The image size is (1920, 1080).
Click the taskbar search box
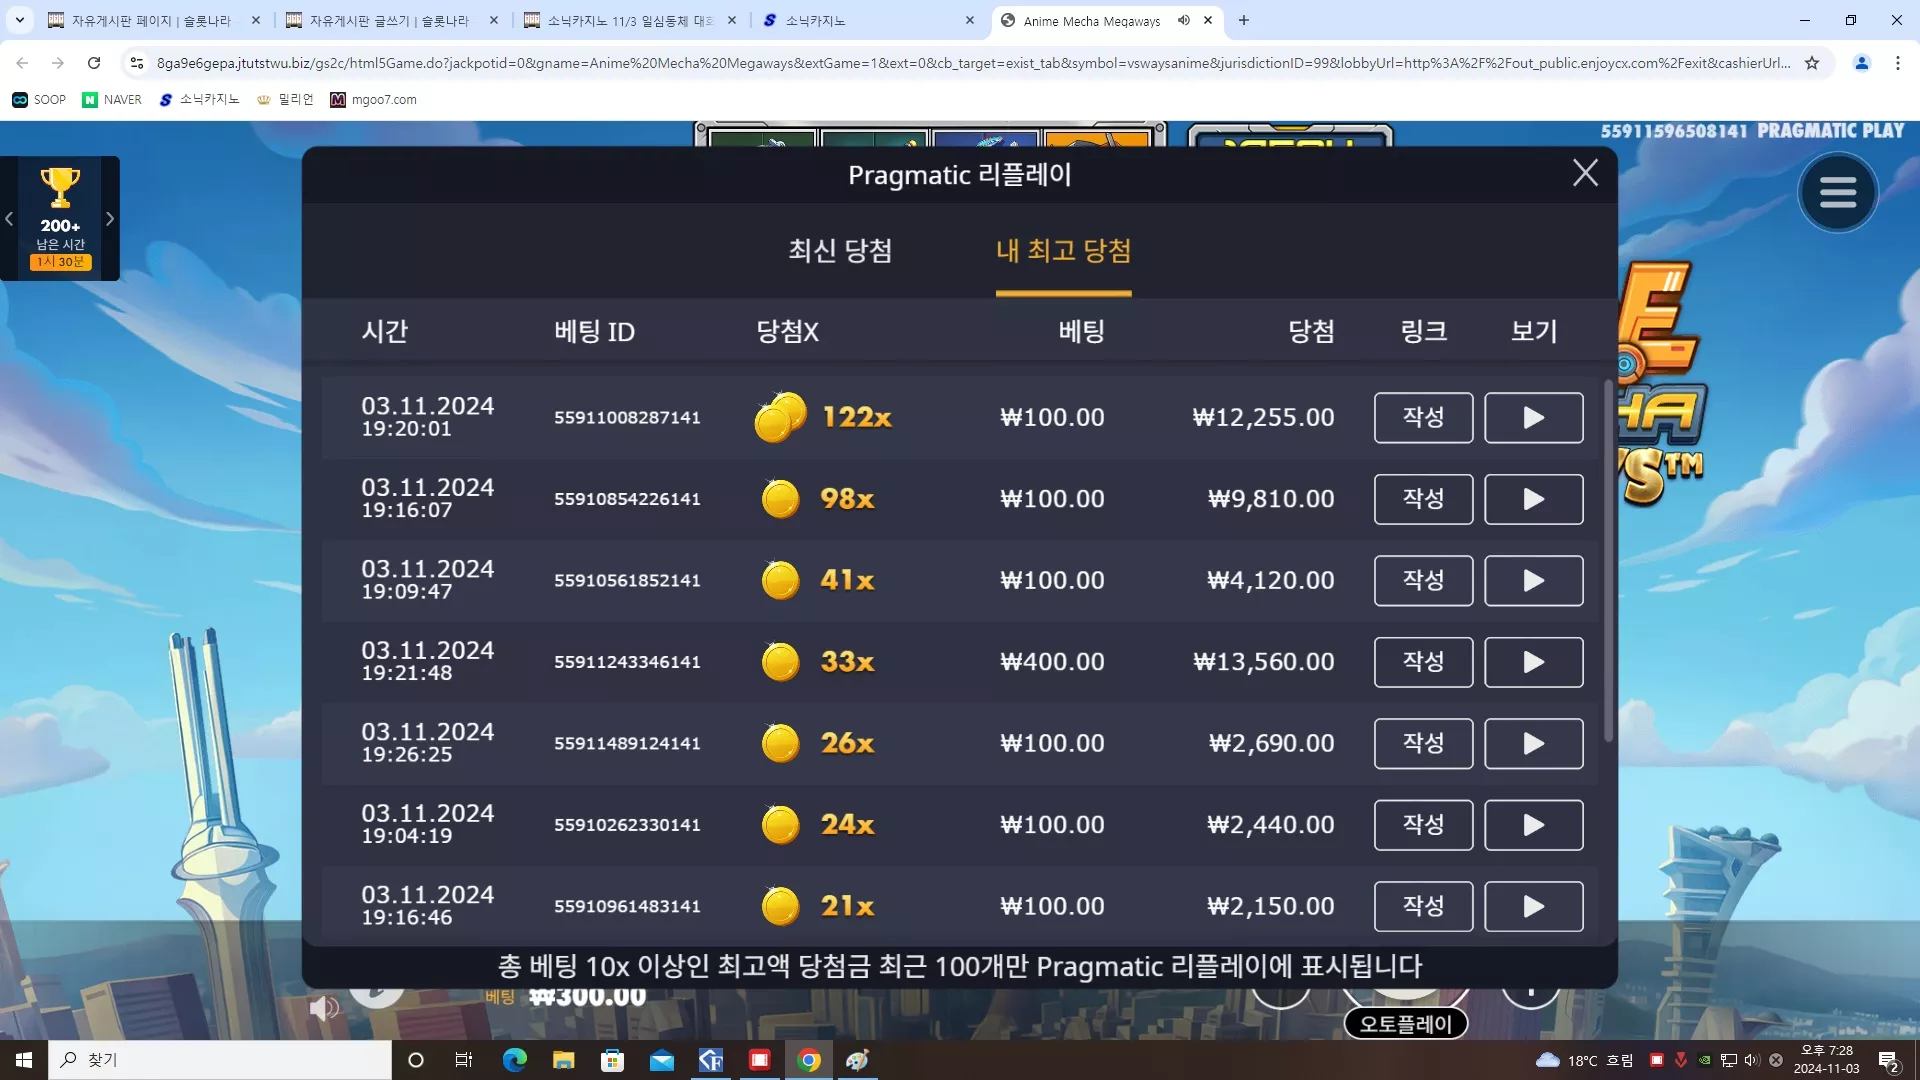click(220, 1060)
